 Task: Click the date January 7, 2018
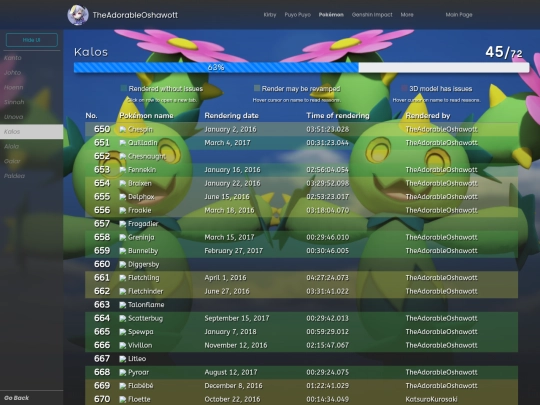click(x=230, y=332)
